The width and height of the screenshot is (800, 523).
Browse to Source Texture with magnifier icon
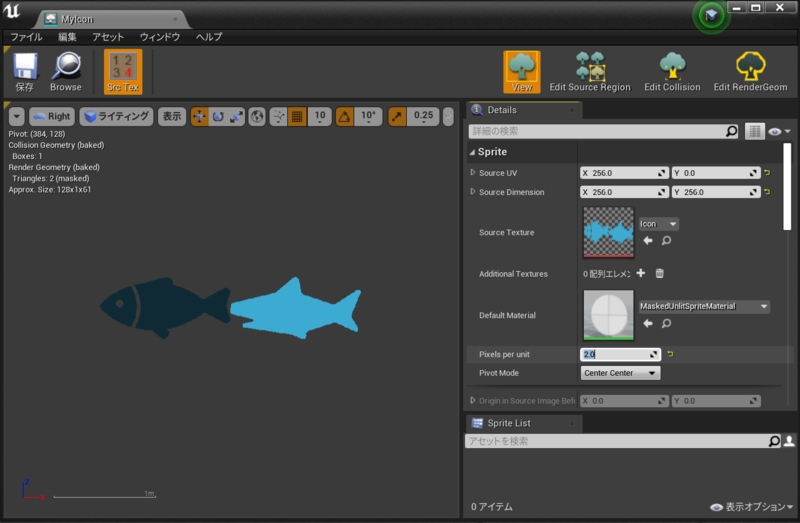click(x=666, y=240)
